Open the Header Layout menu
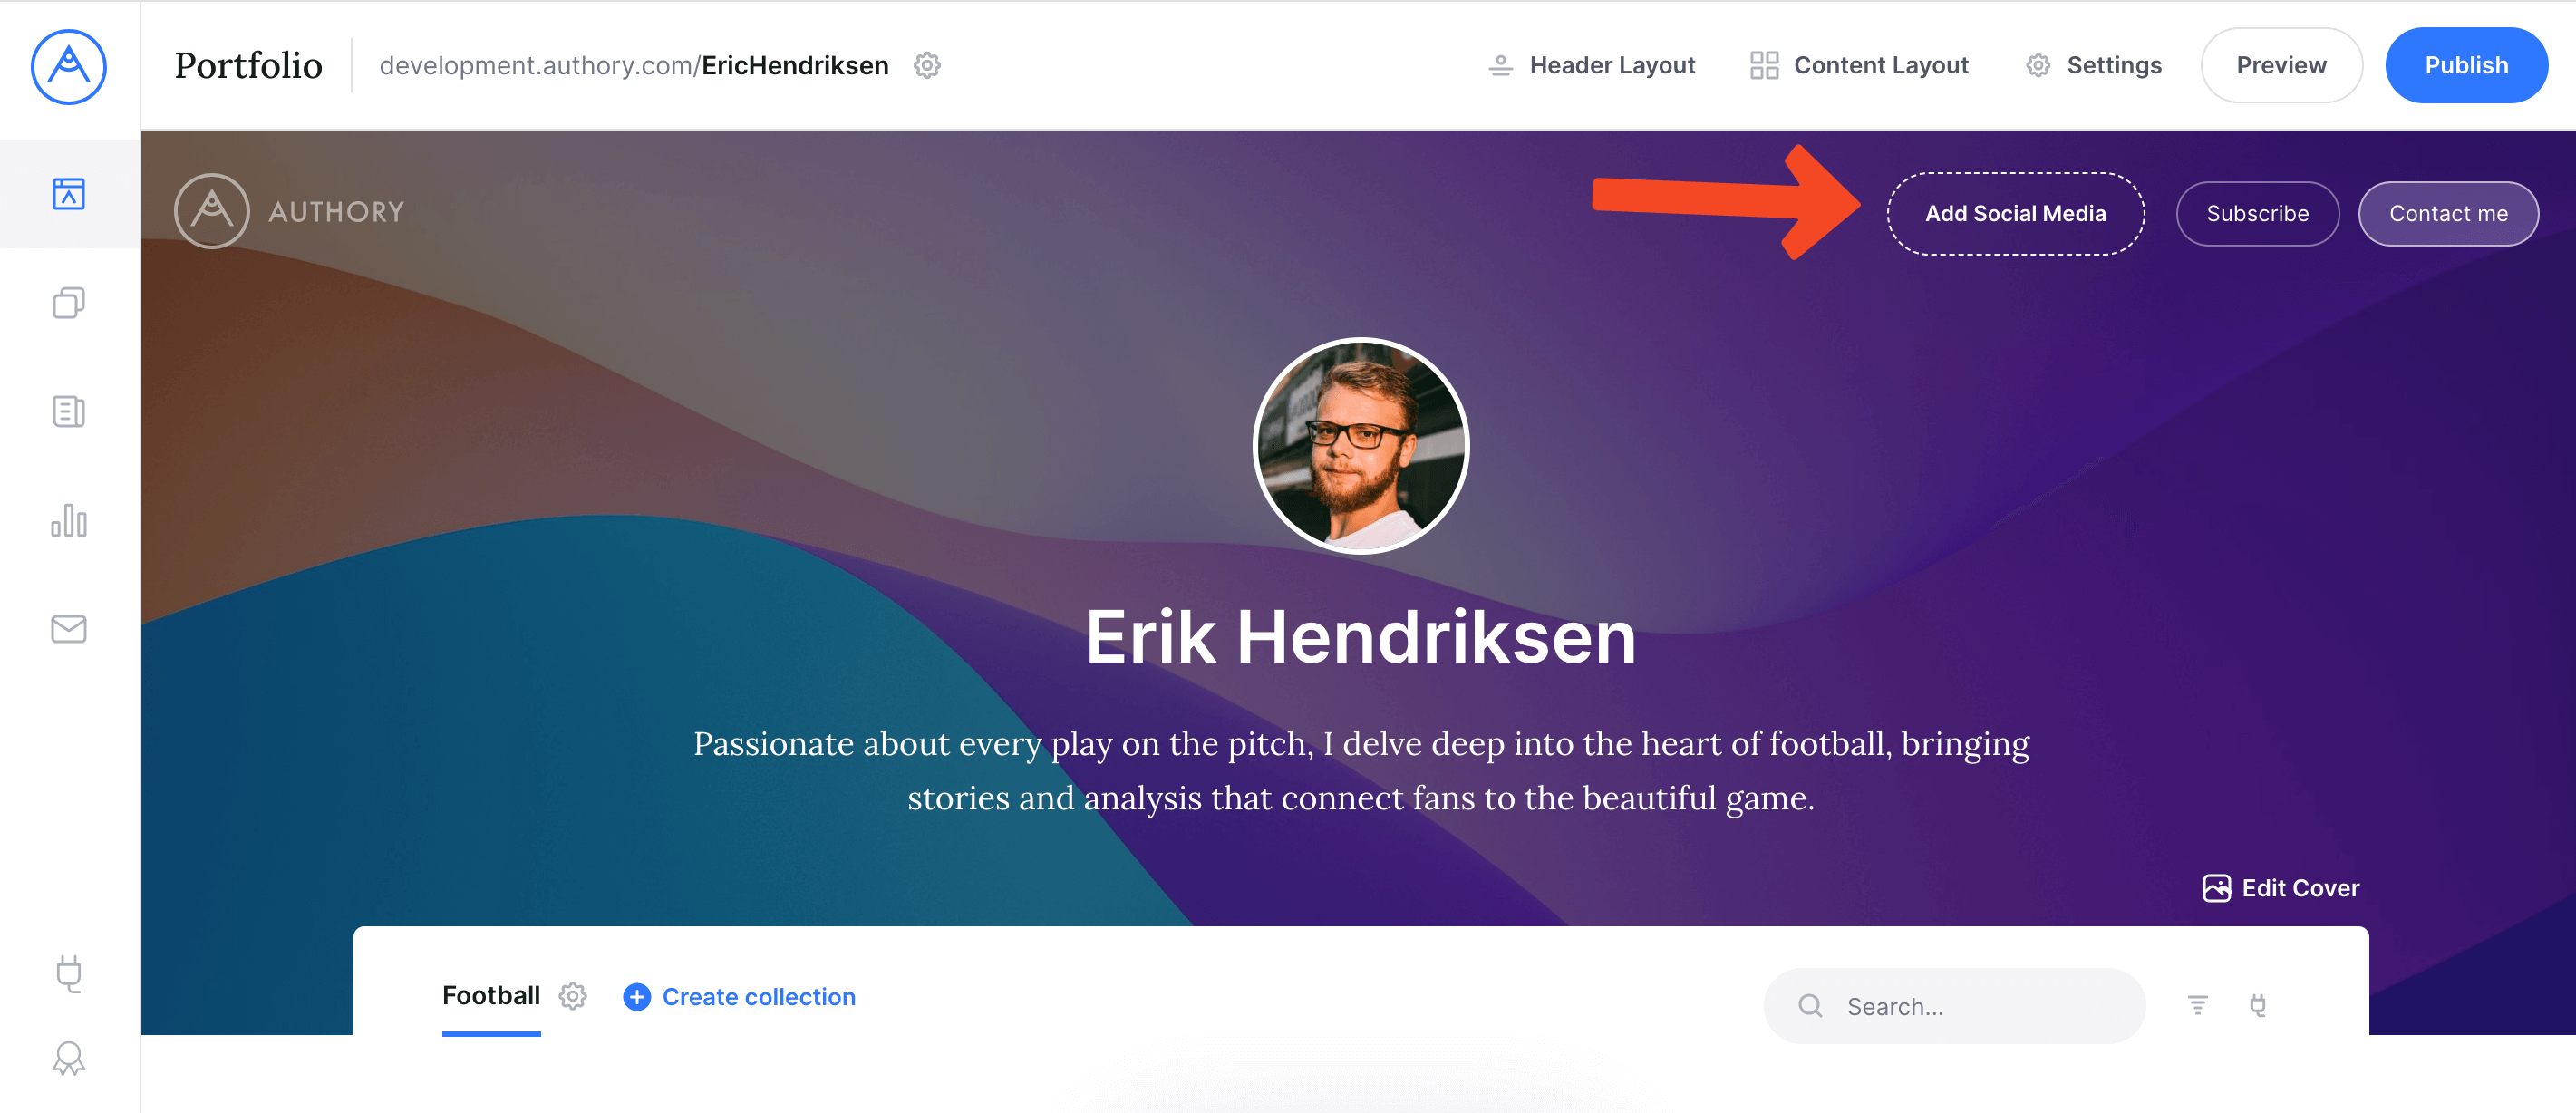 click(x=1592, y=65)
